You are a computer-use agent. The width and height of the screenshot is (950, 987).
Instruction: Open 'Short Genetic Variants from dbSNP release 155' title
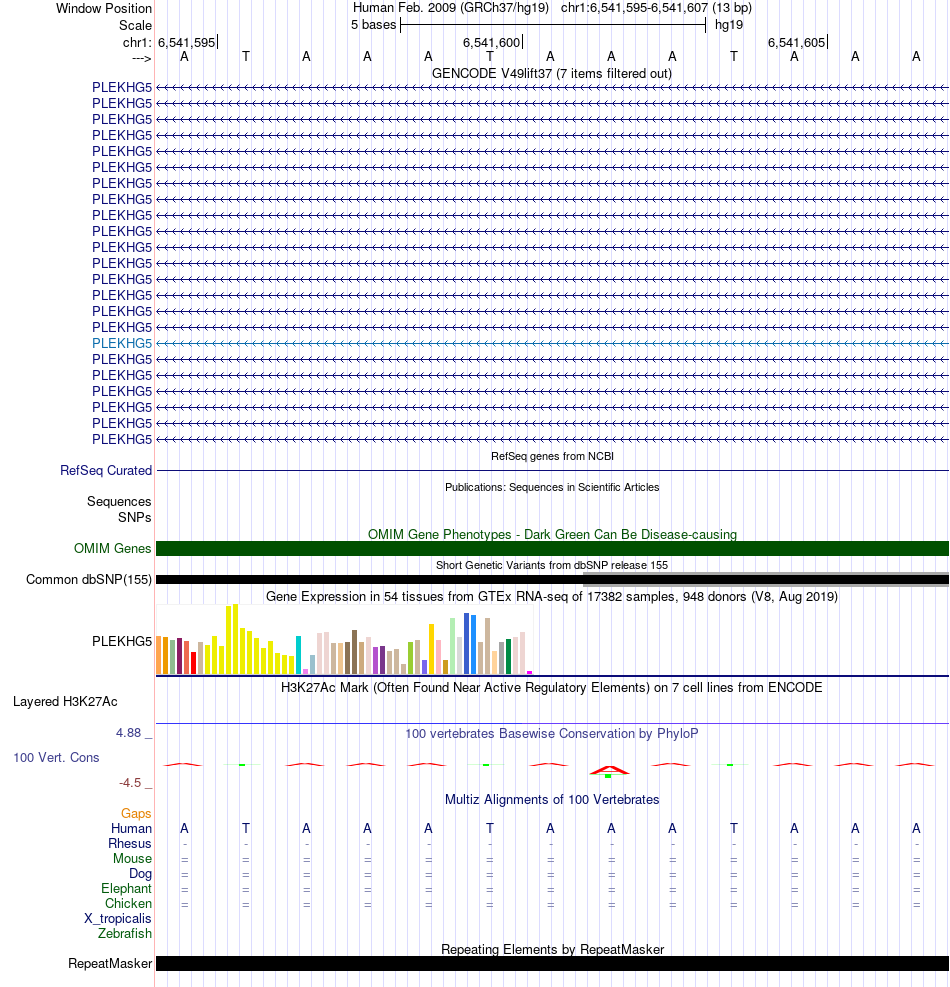point(552,565)
